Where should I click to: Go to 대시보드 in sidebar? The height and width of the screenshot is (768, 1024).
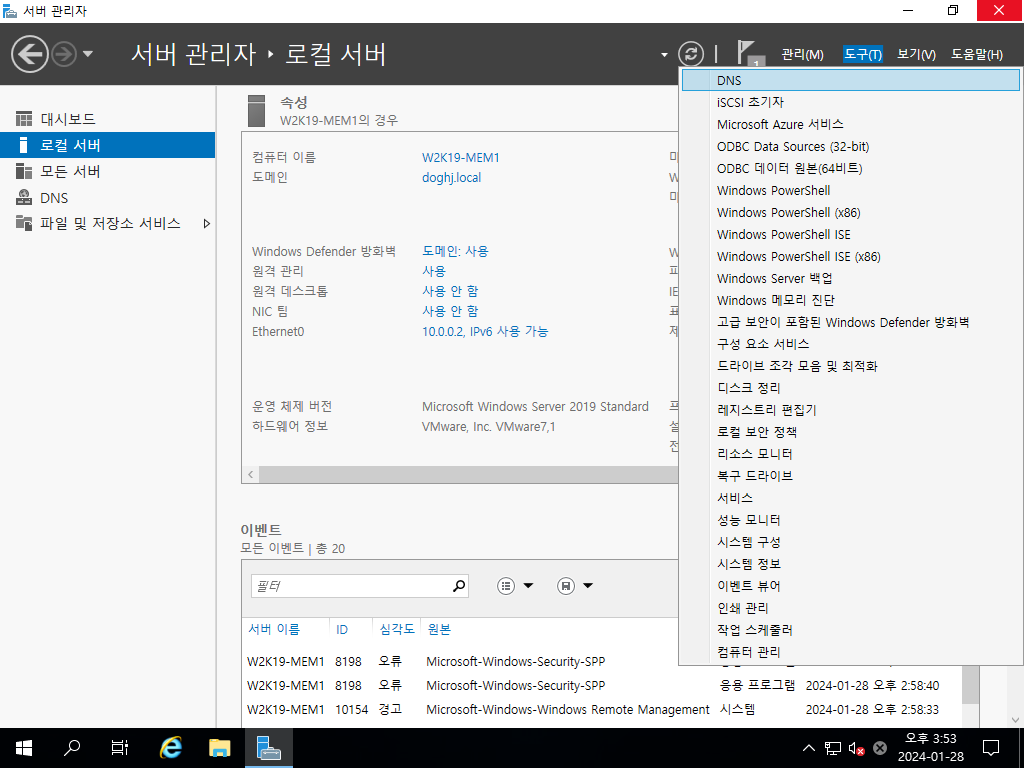pos(107,119)
